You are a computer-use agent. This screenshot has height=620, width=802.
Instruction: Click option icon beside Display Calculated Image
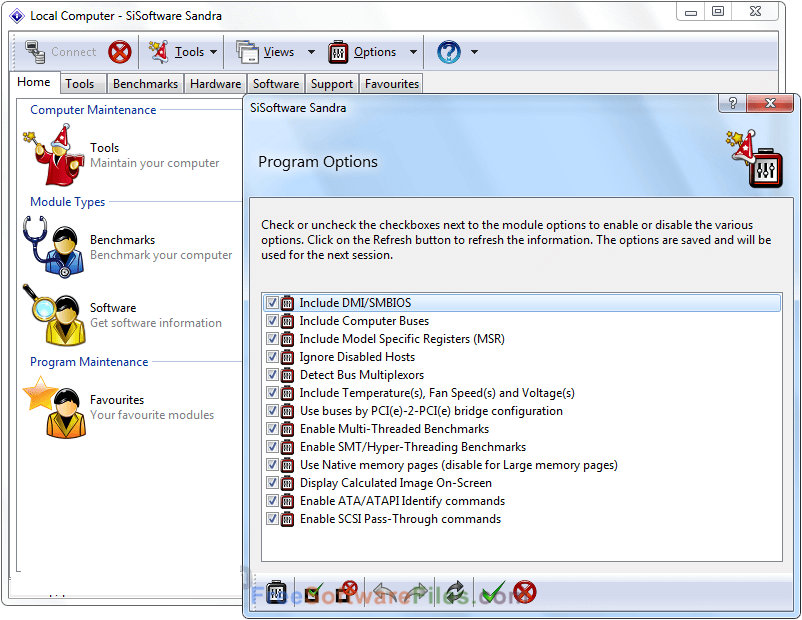[287, 483]
